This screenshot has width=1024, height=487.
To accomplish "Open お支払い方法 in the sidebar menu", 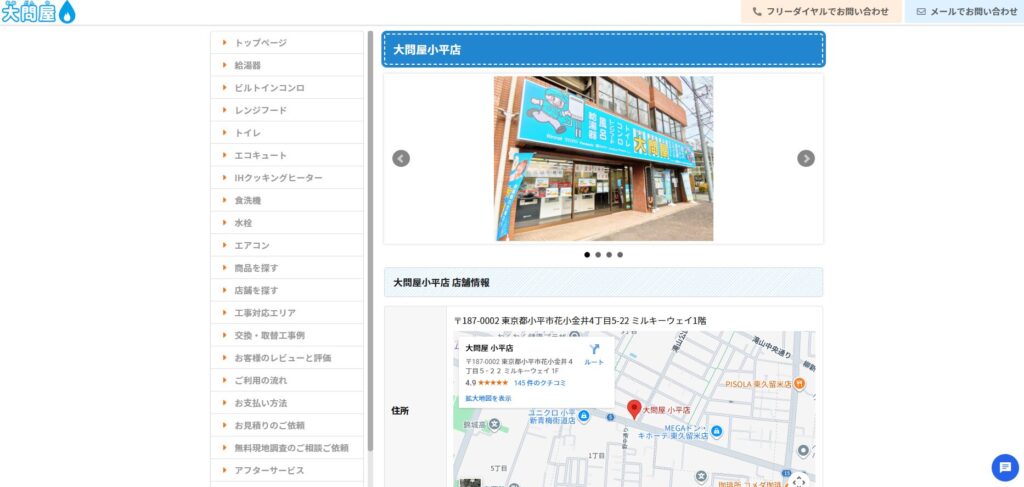I will (x=260, y=403).
